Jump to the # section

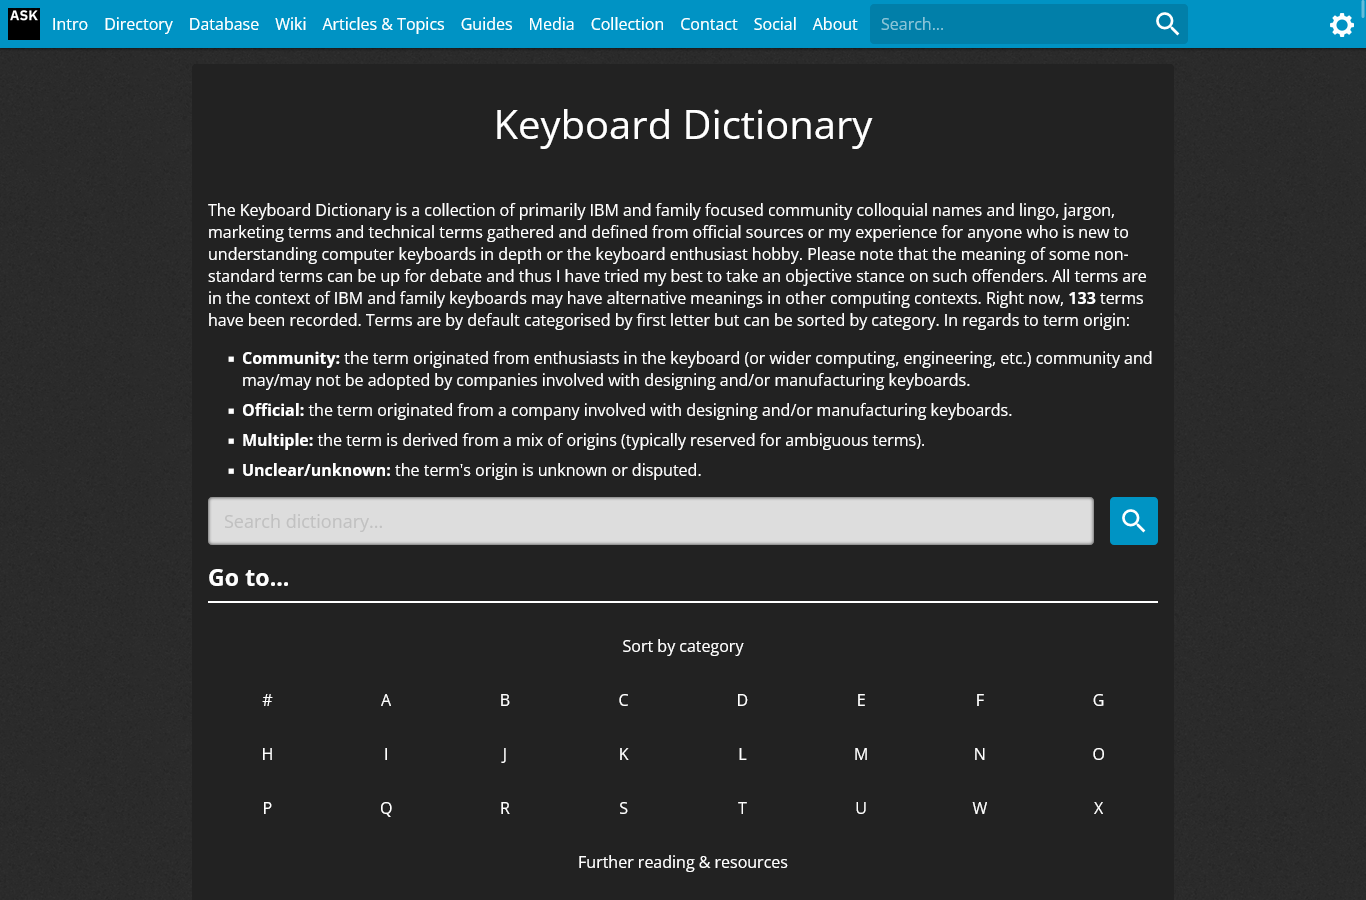(267, 700)
